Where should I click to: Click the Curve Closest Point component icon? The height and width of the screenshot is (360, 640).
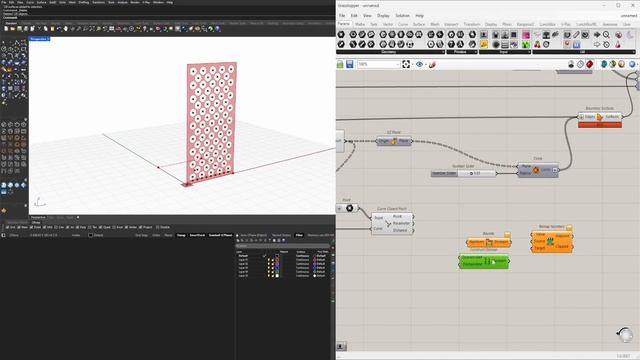[388, 224]
